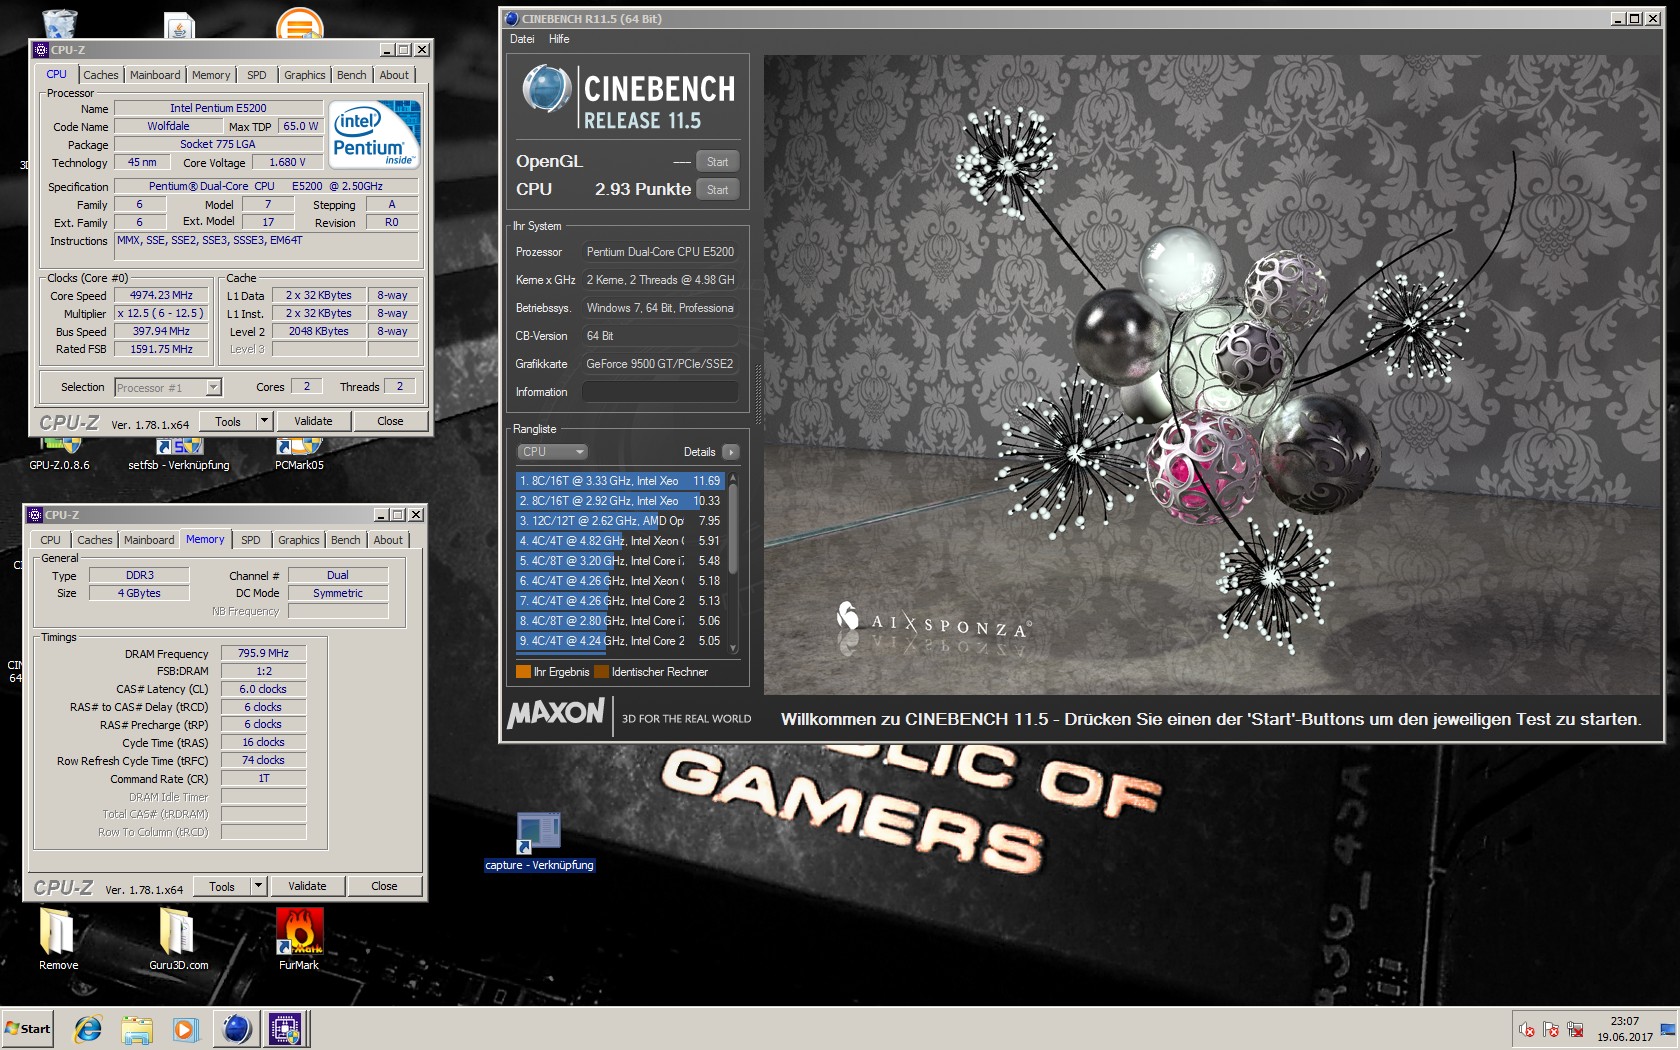Click Validate in top CPU-Z window
The image size is (1680, 1050).
point(313,422)
